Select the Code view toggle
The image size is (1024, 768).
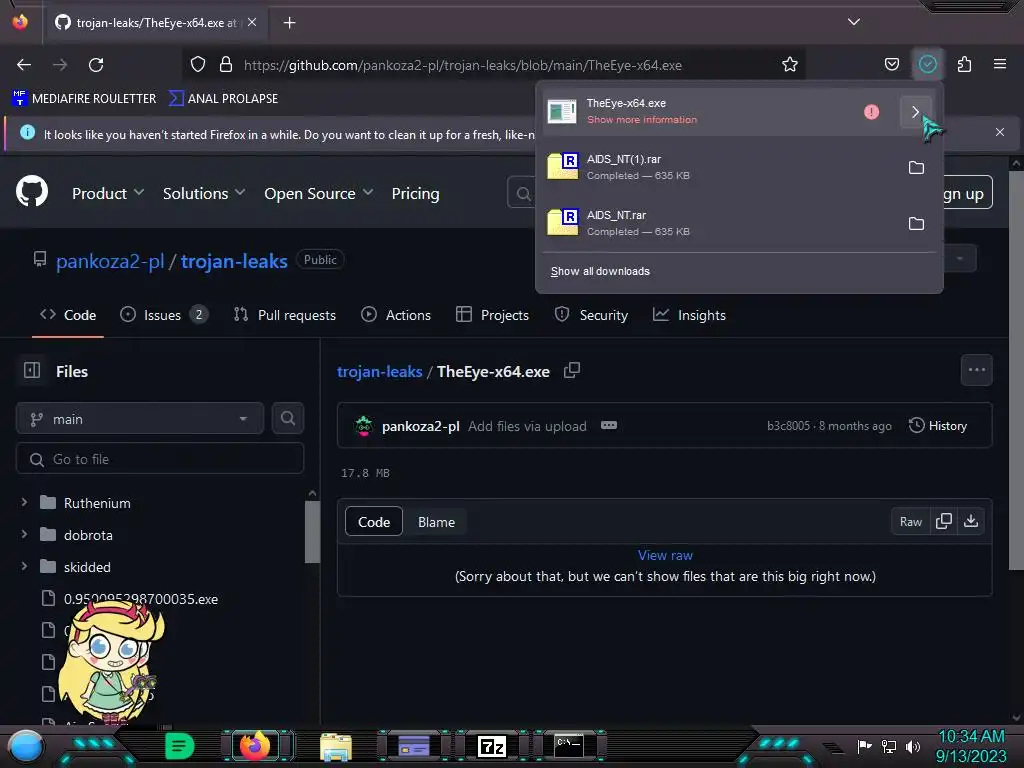(x=374, y=522)
